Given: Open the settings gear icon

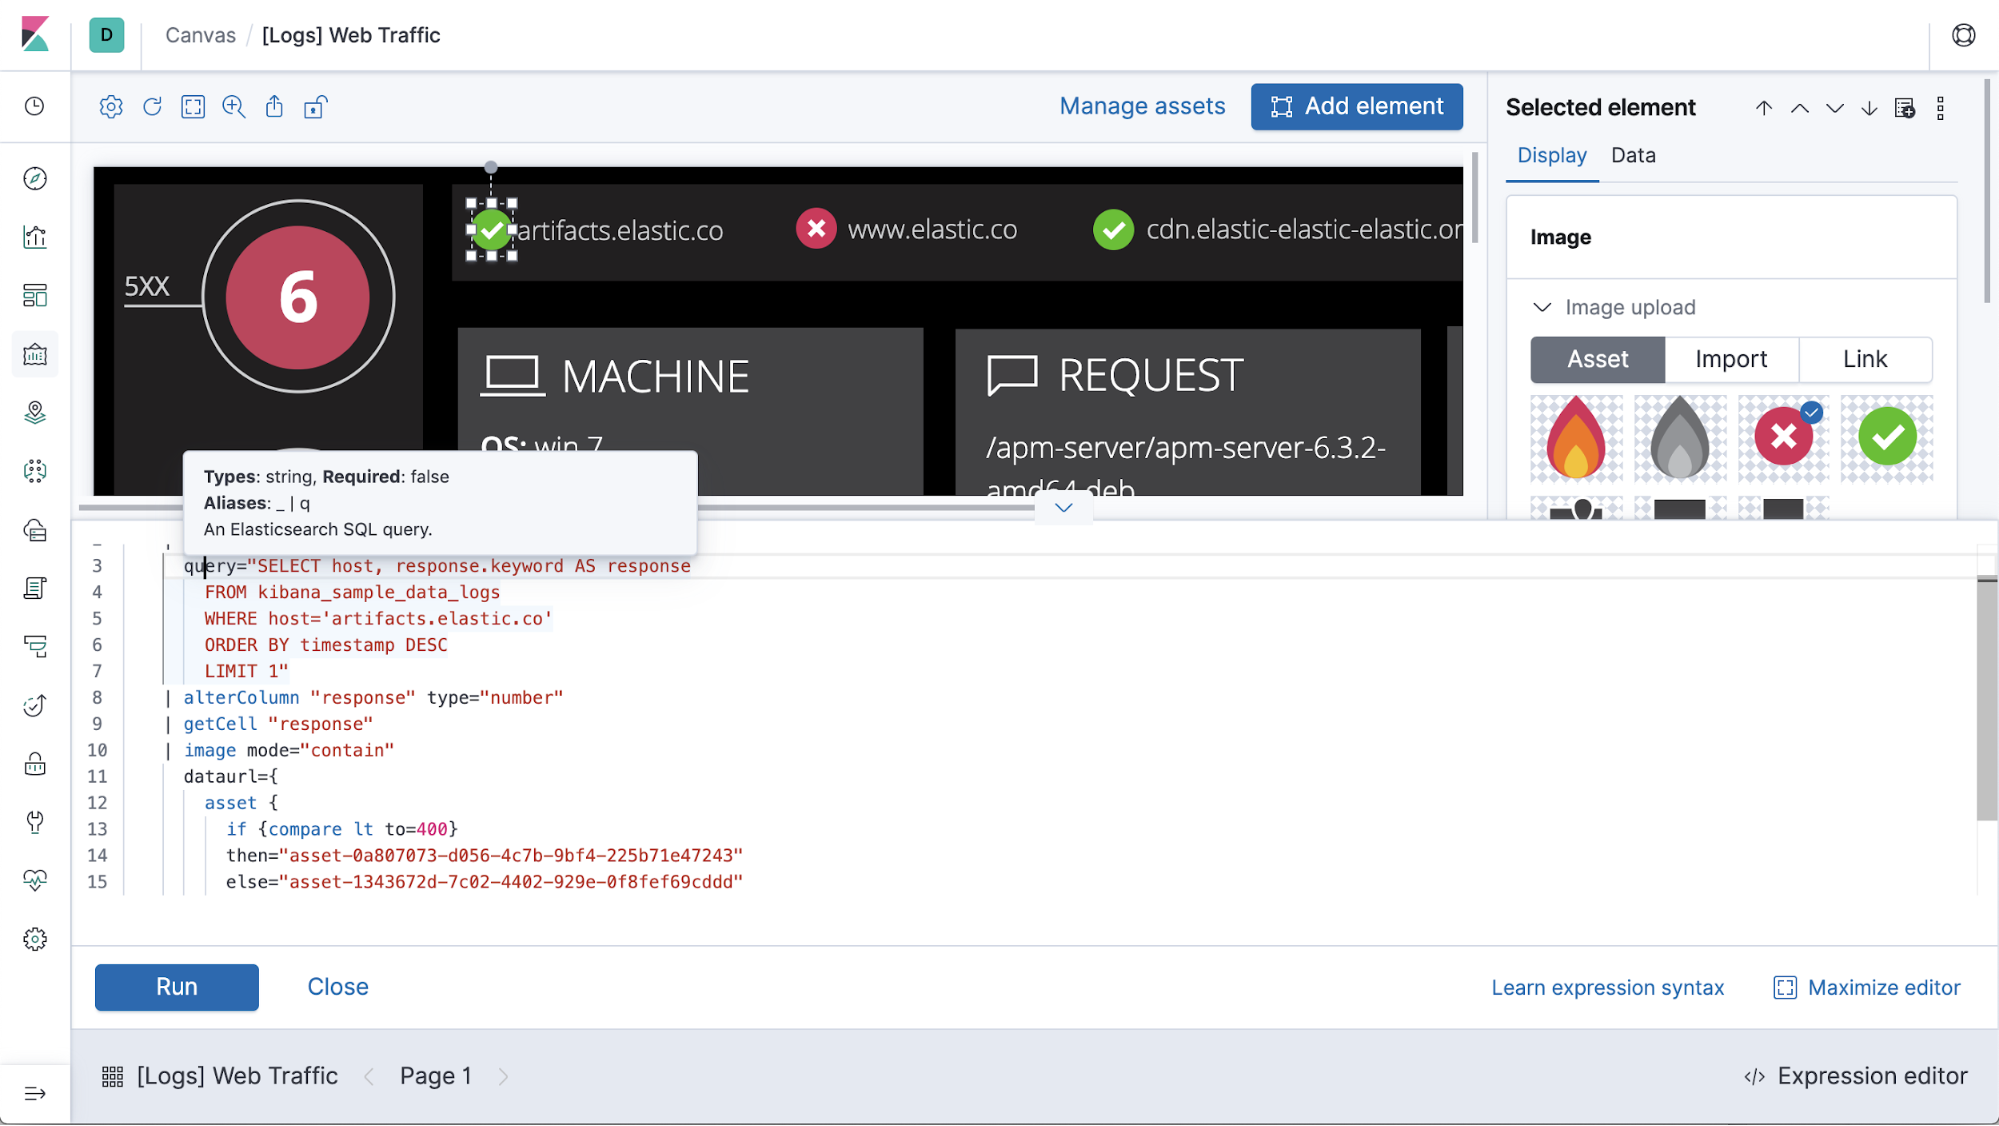Looking at the screenshot, I should pos(111,106).
